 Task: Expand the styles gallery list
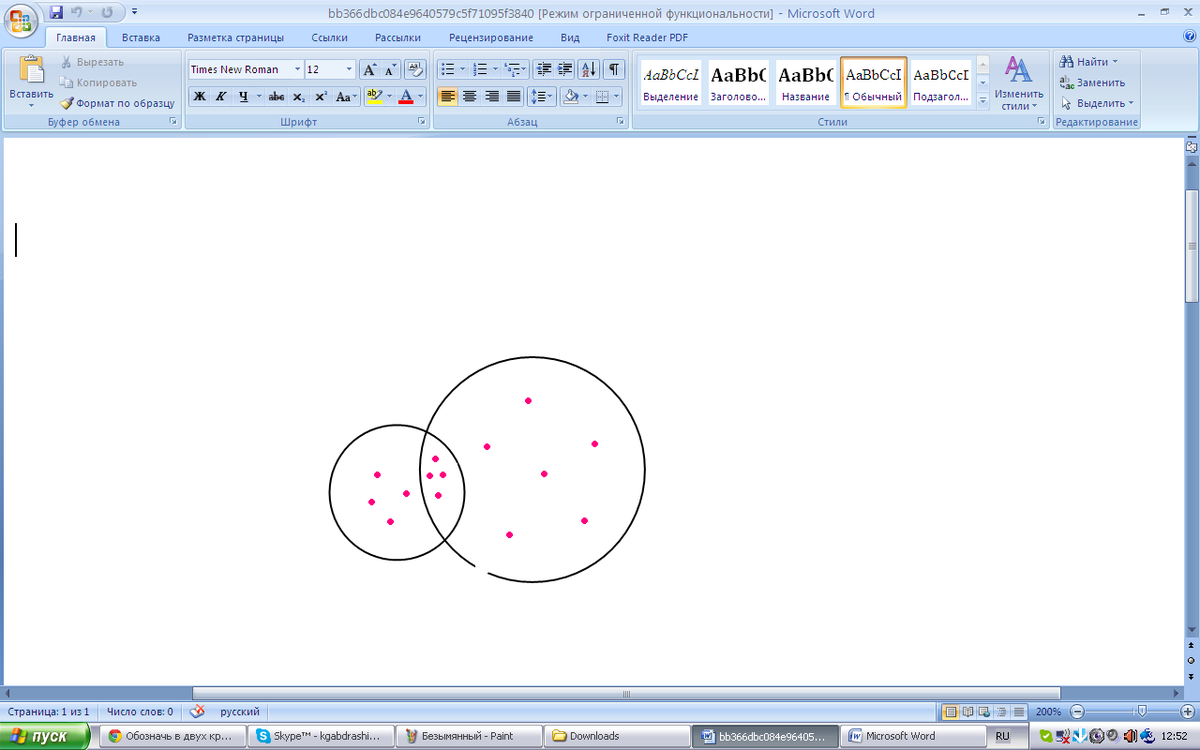[x=982, y=100]
